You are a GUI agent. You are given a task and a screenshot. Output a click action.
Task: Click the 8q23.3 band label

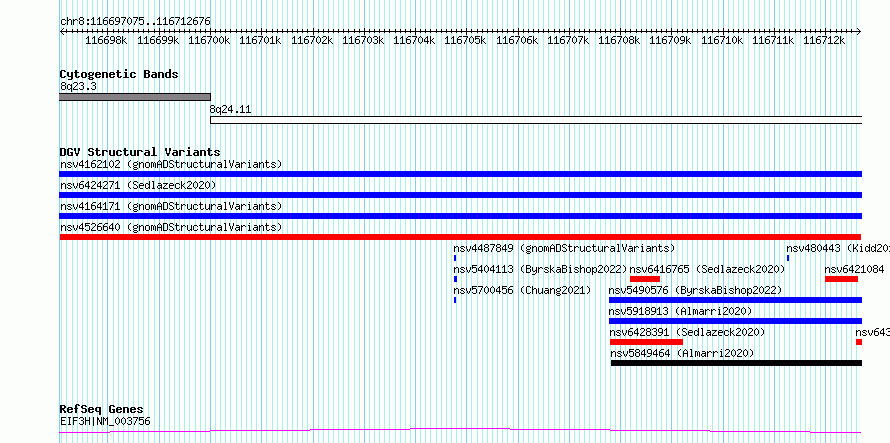[78, 86]
